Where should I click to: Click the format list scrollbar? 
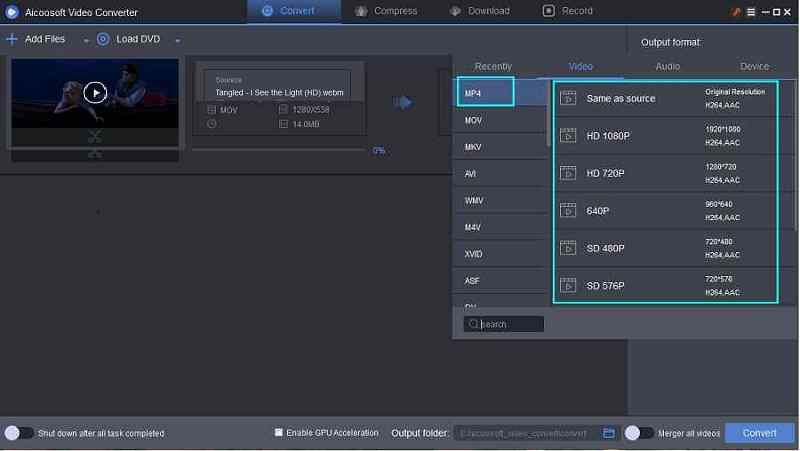548,113
